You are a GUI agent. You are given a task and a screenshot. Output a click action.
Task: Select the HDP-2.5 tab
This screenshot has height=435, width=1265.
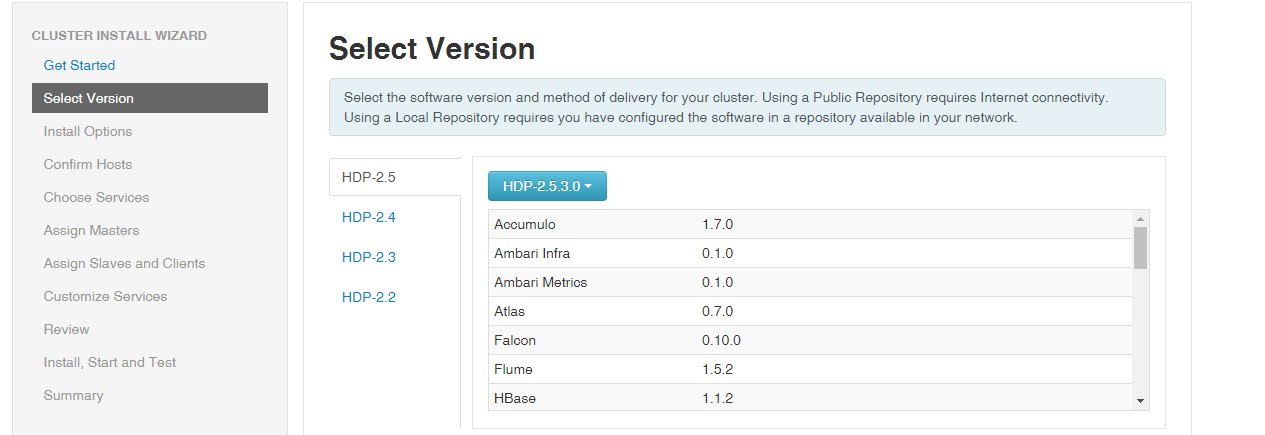[395, 177]
